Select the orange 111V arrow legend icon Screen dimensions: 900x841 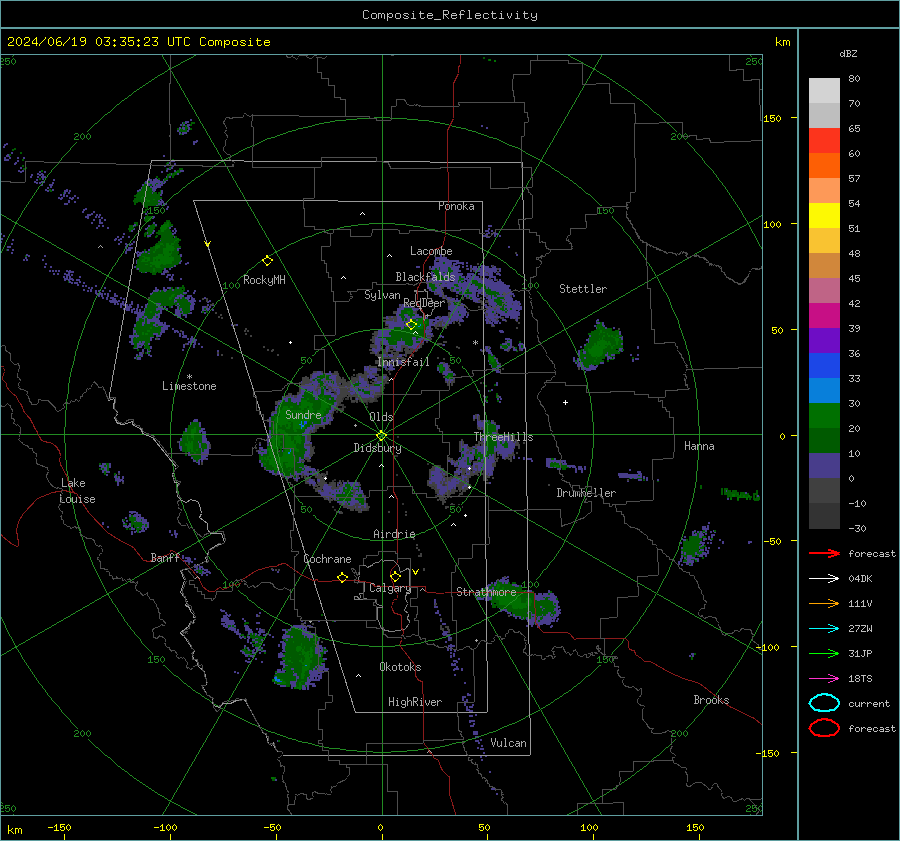[x=824, y=603]
